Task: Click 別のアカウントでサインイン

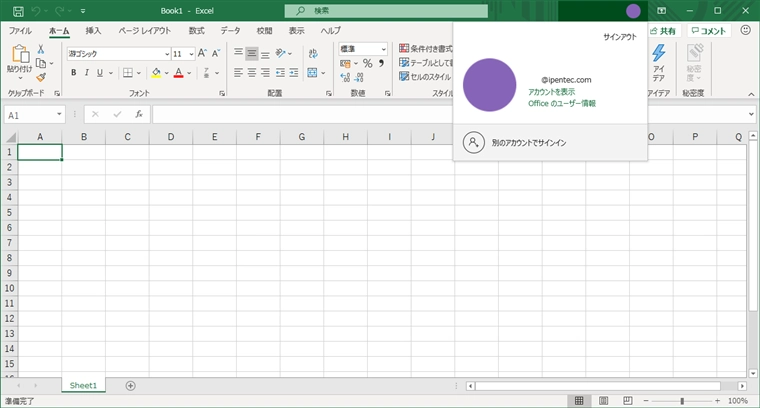Action: pos(529,143)
